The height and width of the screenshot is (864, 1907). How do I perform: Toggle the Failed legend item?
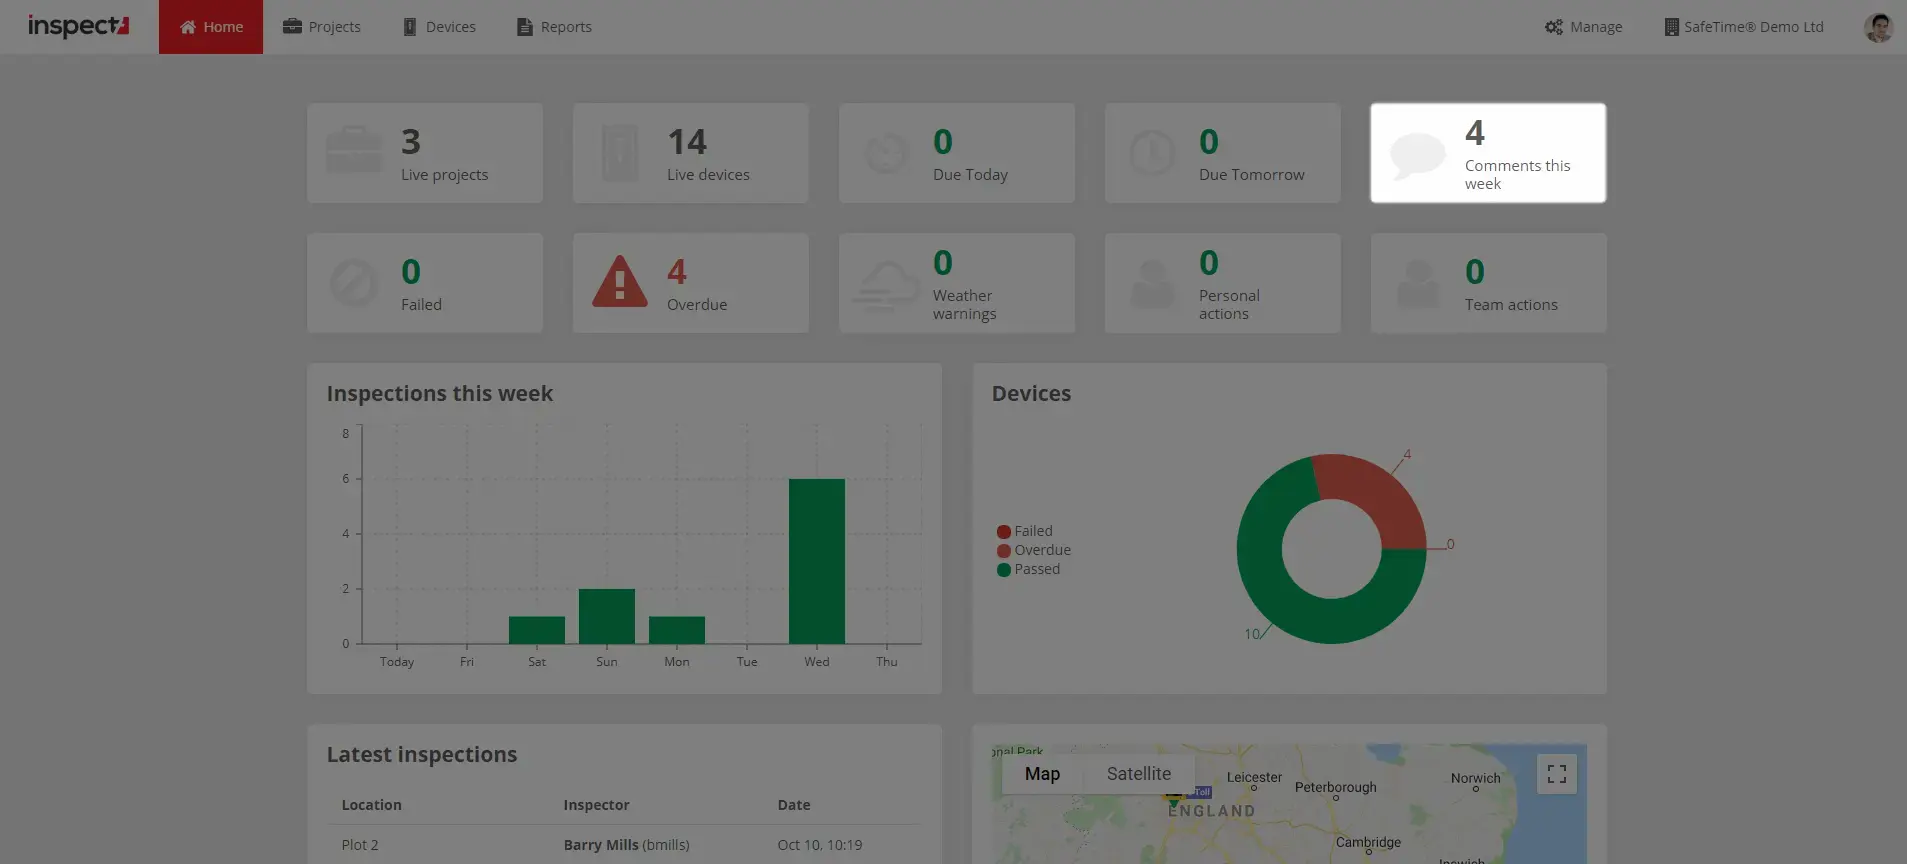[x=1025, y=531]
